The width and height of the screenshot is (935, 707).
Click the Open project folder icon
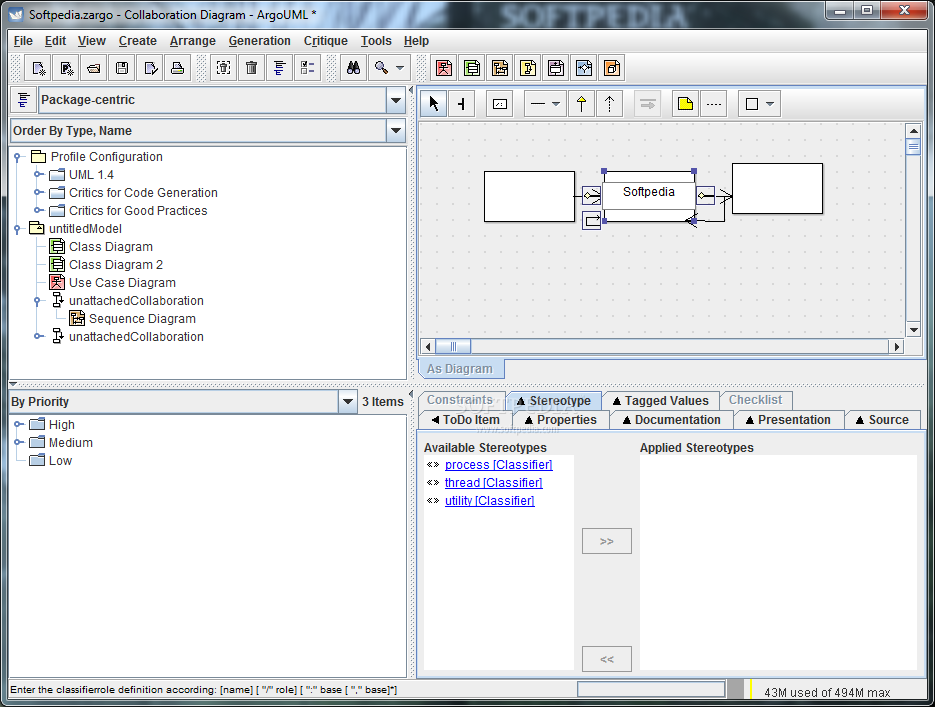pos(94,68)
